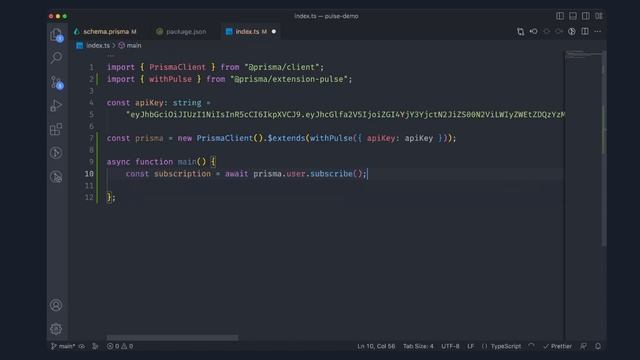Switch to the schema.prisma tab
640x360 pixels.
tap(106, 31)
